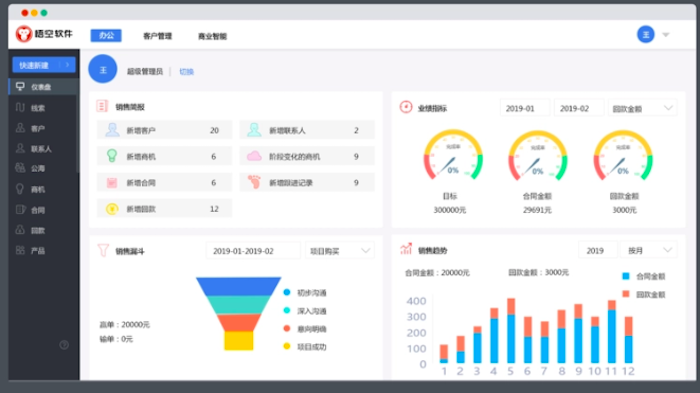Click the 阶段变化的商机 pink cloud icon

tap(254, 156)
